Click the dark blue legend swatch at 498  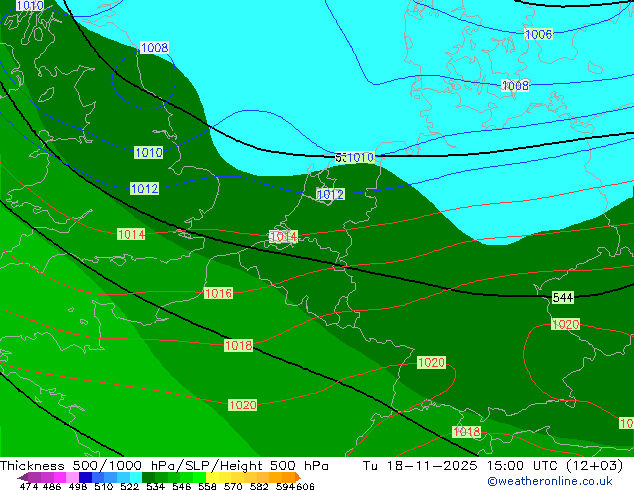pos(85,477)
